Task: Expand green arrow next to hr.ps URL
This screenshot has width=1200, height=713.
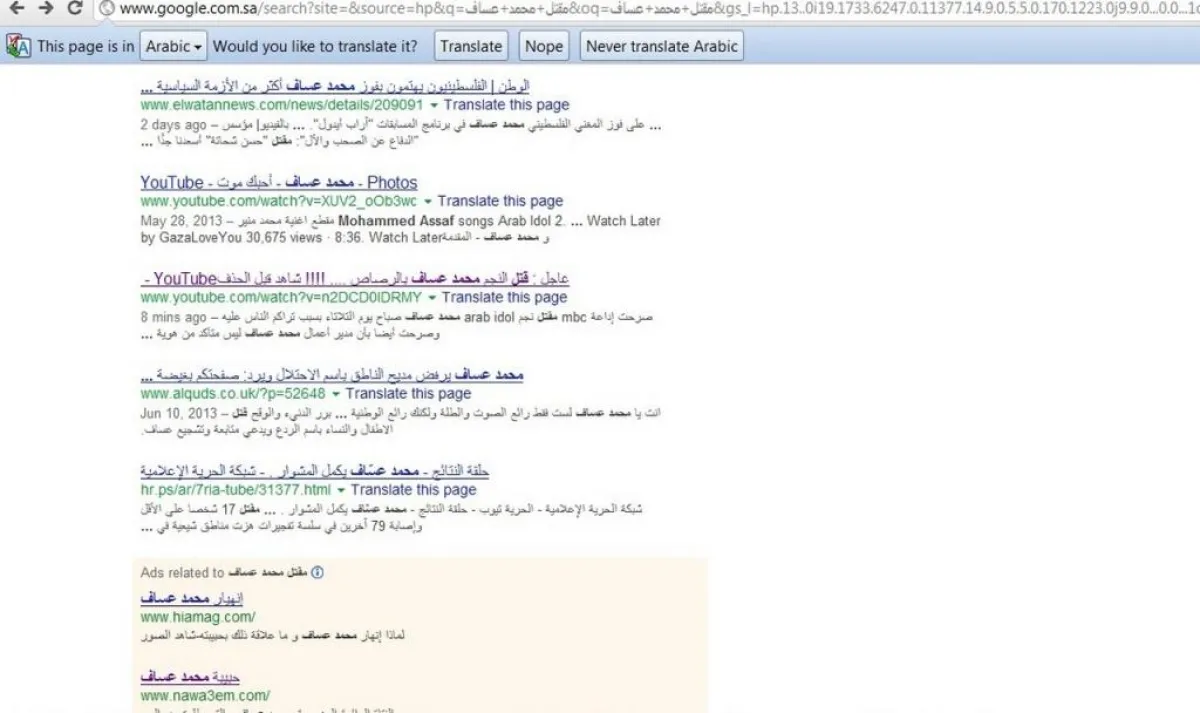Action: click(x=341, y=490)
